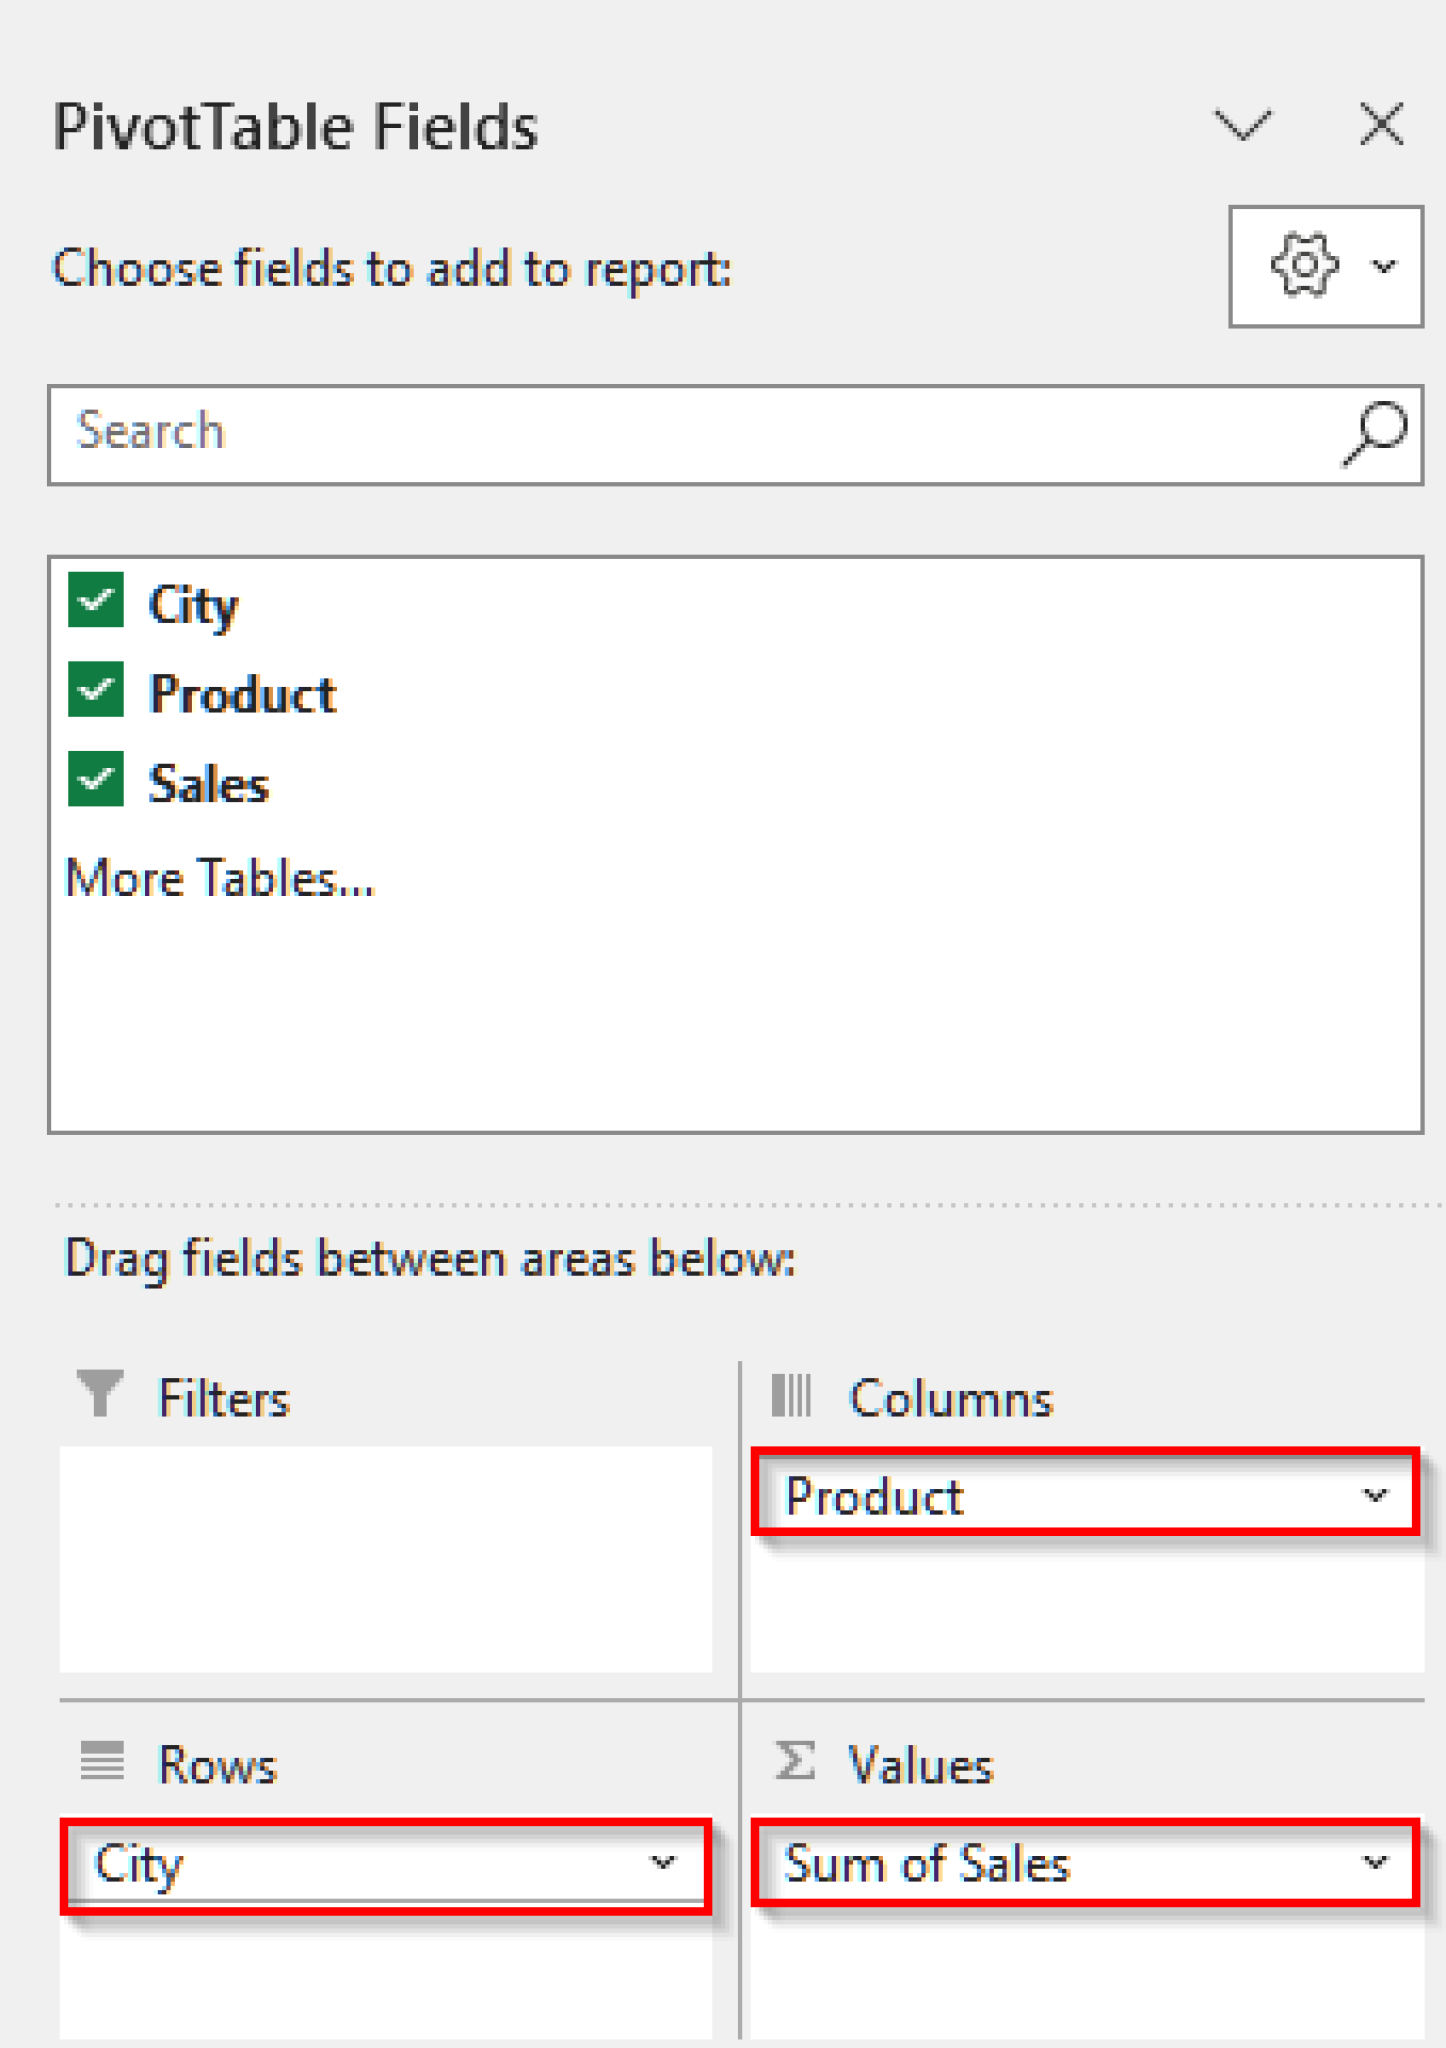Viewport: 1446px width, 2048px height.
Task: Click inside the empty Filters area
Action: (383, 1560)
